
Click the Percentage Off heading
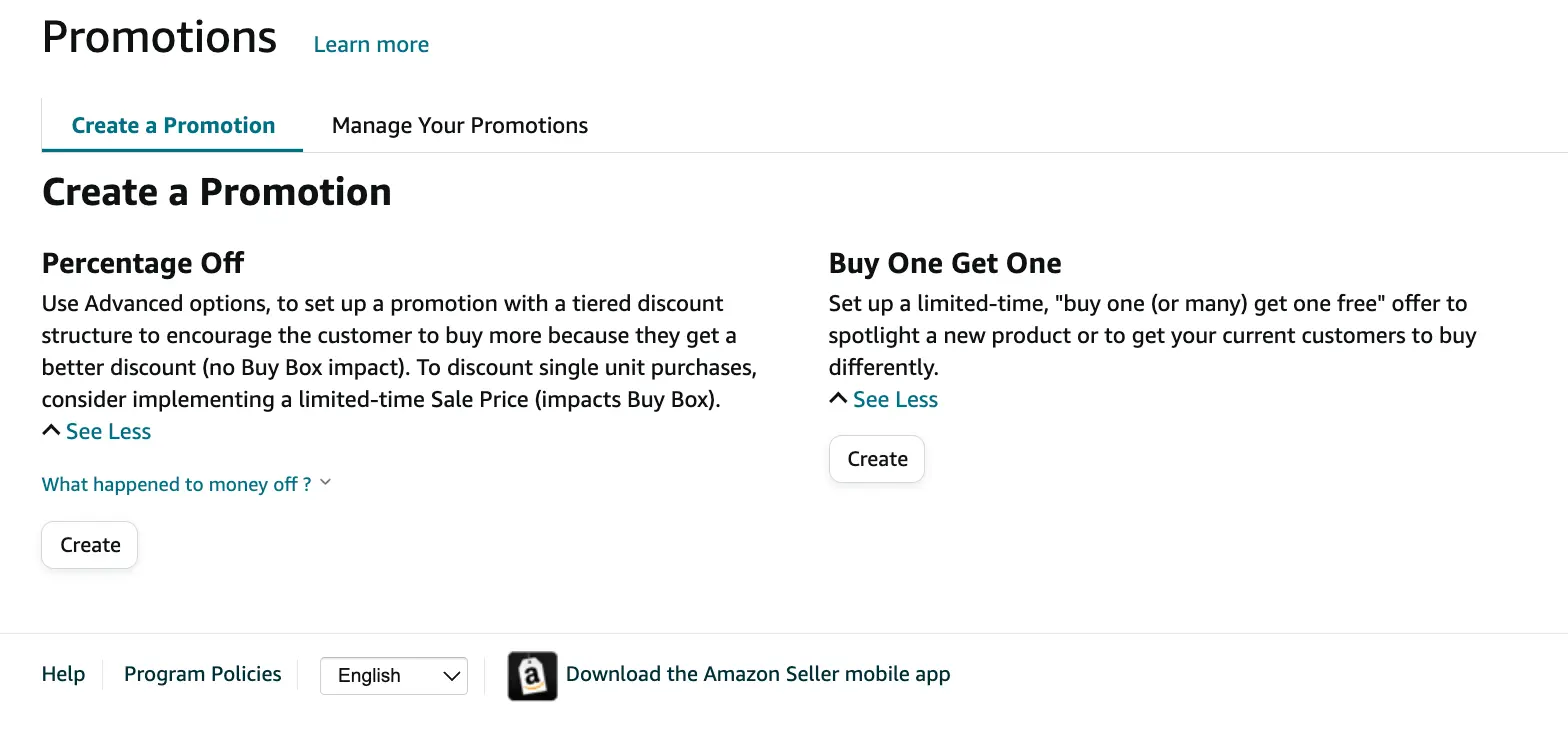pyautogui.click(x=142, y=262)
